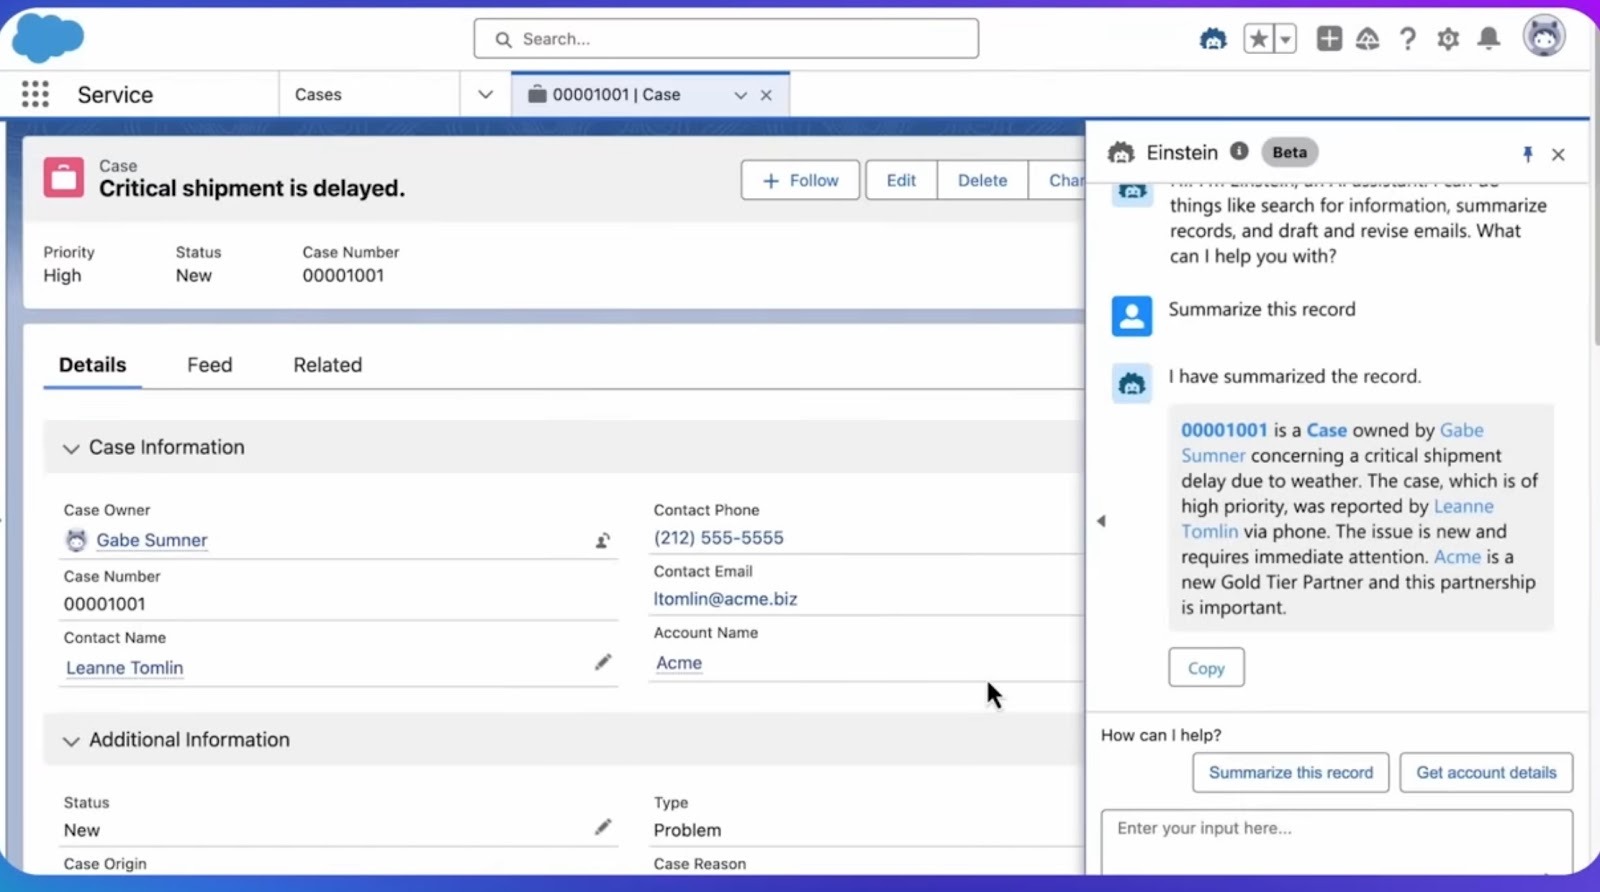Screen dimensions: 1600x892
Task: Click Get account details suggestion
Action: (x=1486, y=773)
